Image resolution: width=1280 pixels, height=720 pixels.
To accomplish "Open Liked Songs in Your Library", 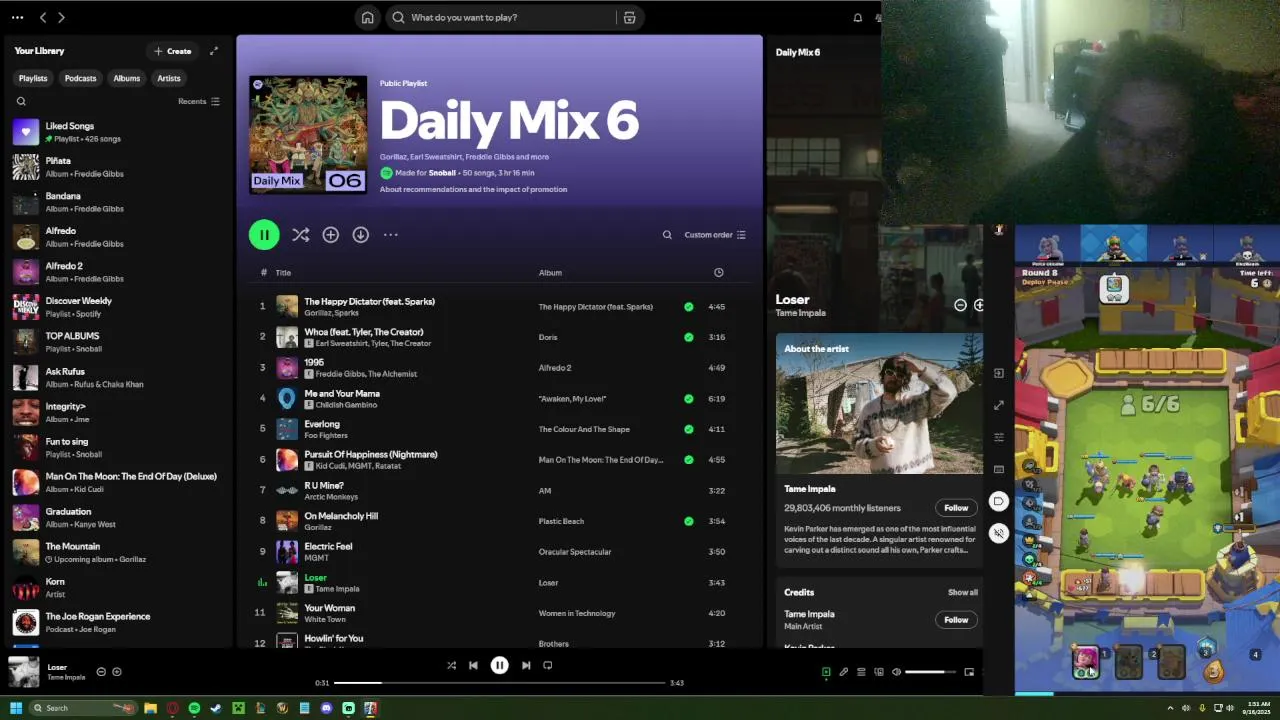I will [x=118, y=132].
